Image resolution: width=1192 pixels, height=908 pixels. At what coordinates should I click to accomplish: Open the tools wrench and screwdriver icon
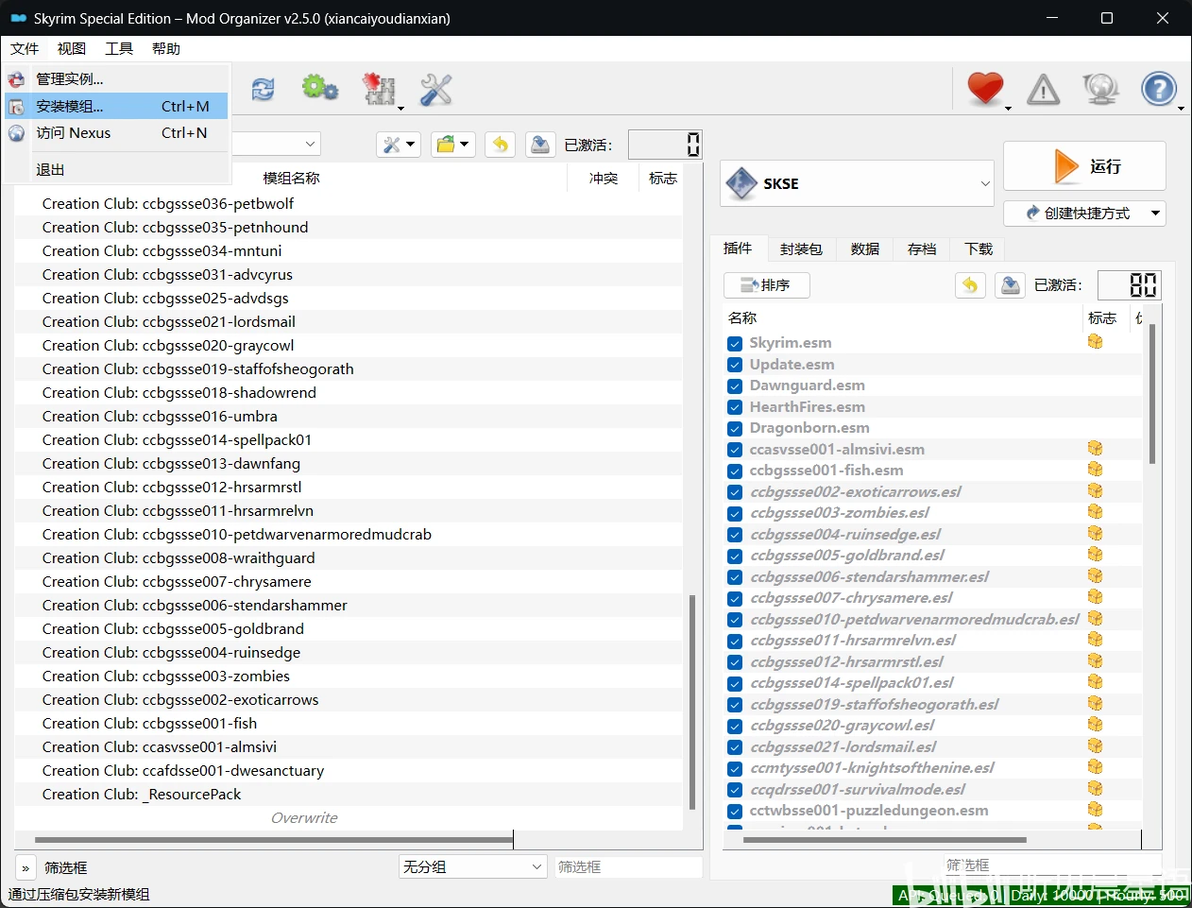coord(436,89)
